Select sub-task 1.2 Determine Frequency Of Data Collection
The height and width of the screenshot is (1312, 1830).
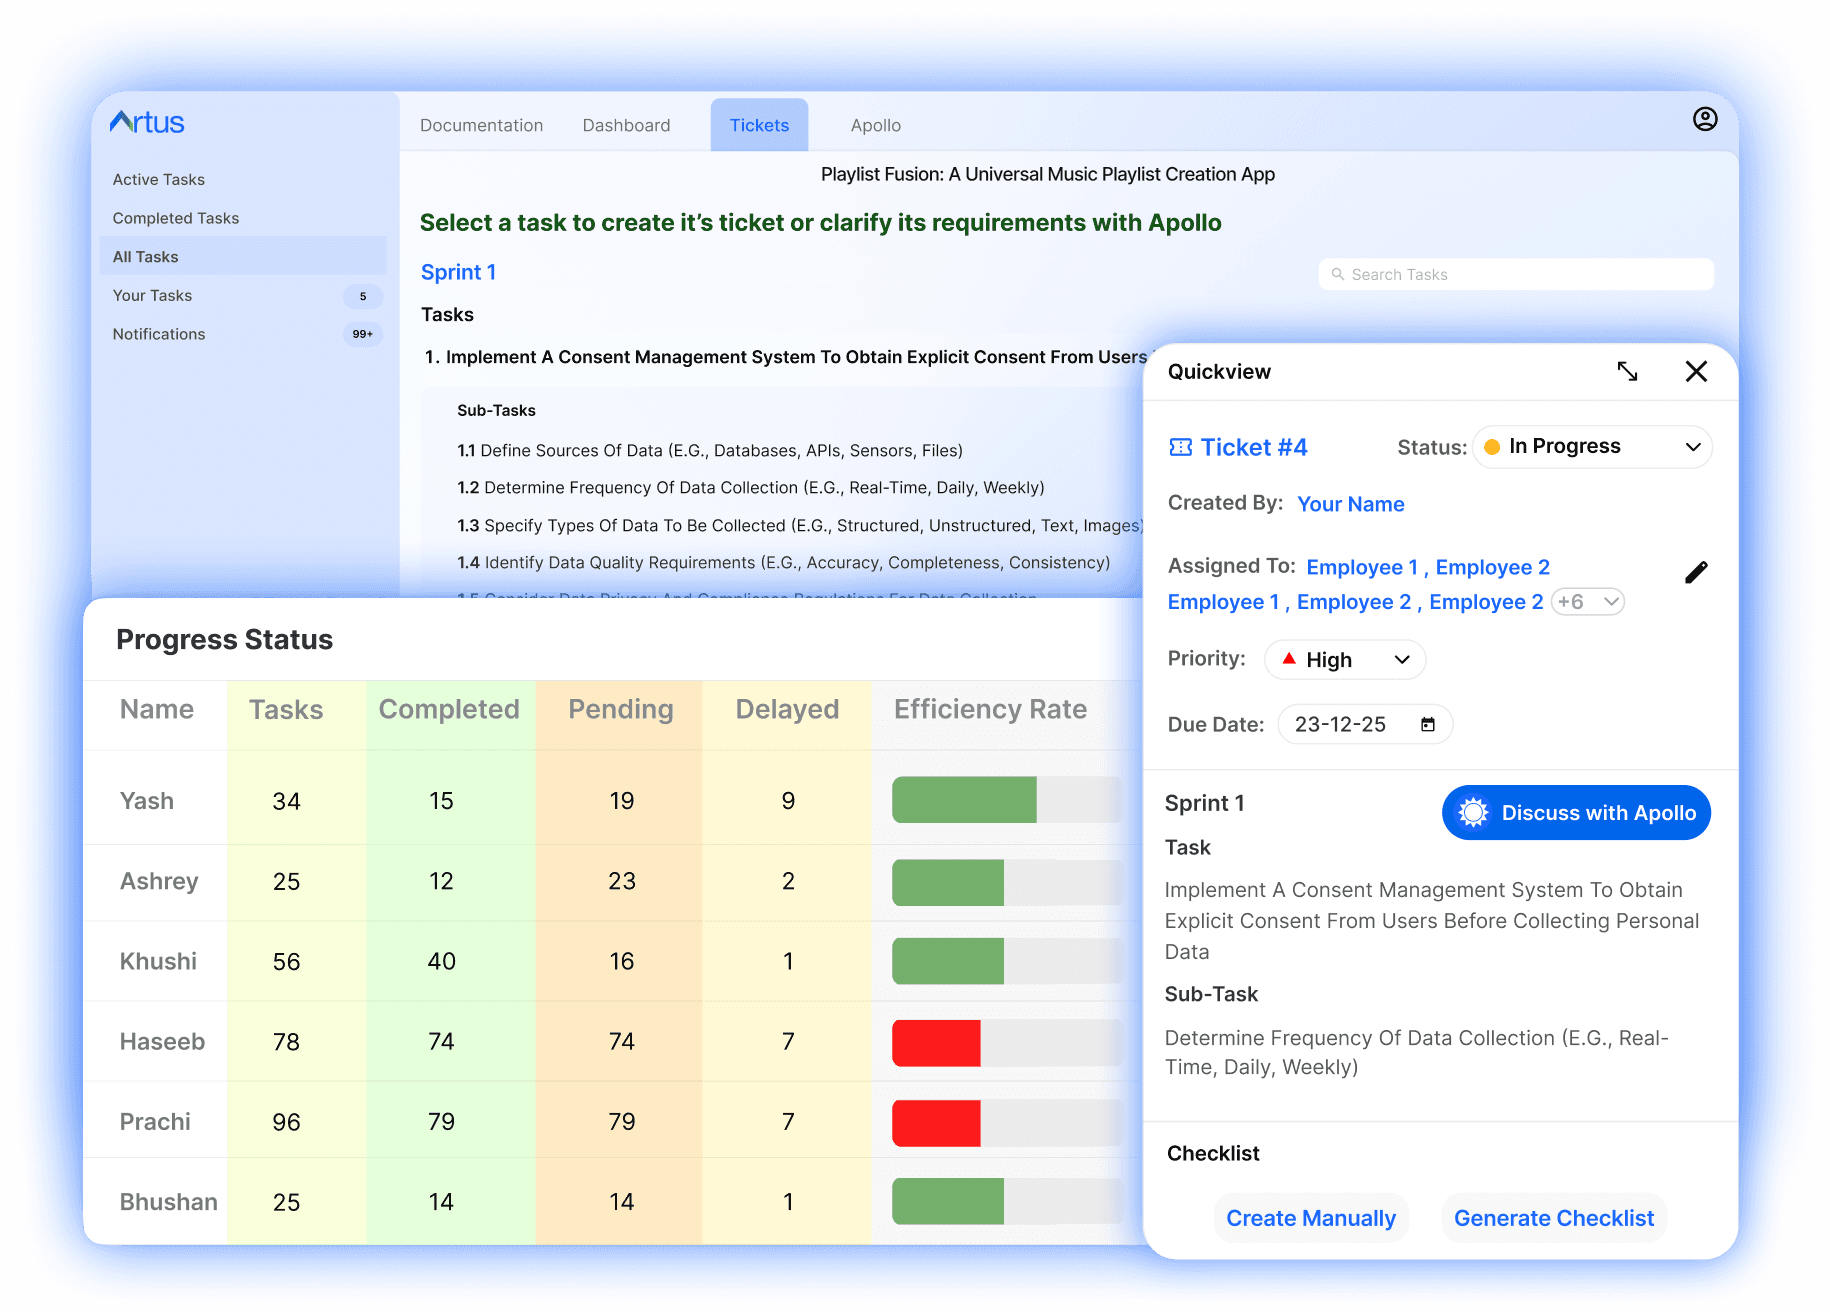pos(751,487)
